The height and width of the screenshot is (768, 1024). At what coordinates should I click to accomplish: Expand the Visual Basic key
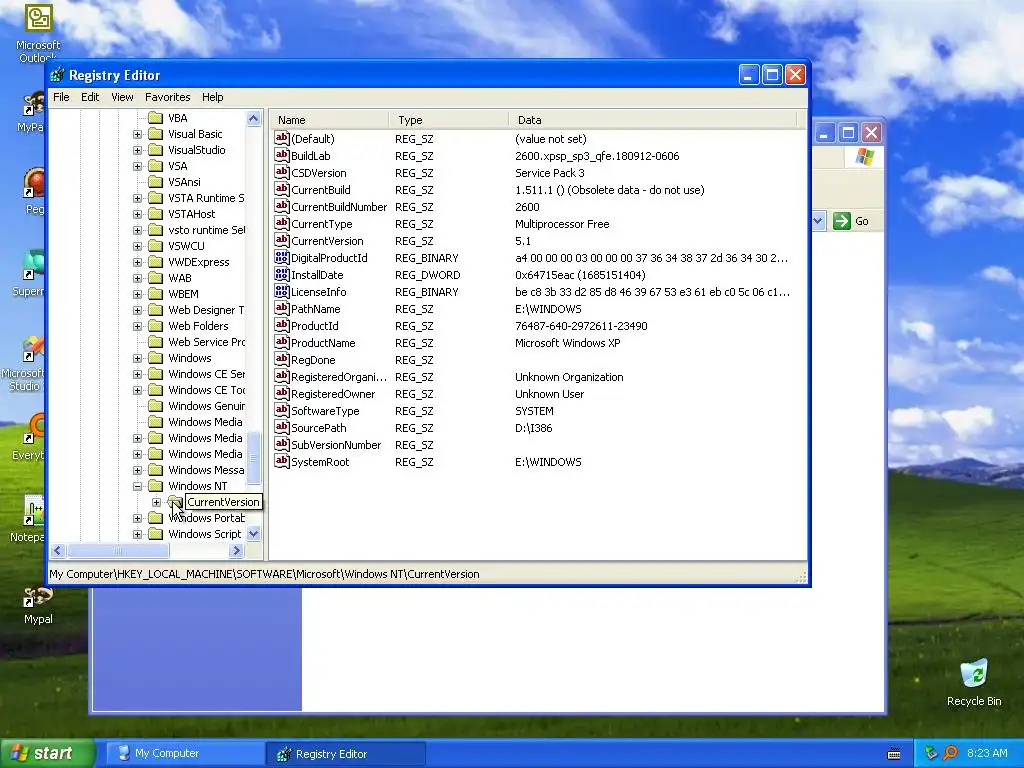click(x=137, y=134)
